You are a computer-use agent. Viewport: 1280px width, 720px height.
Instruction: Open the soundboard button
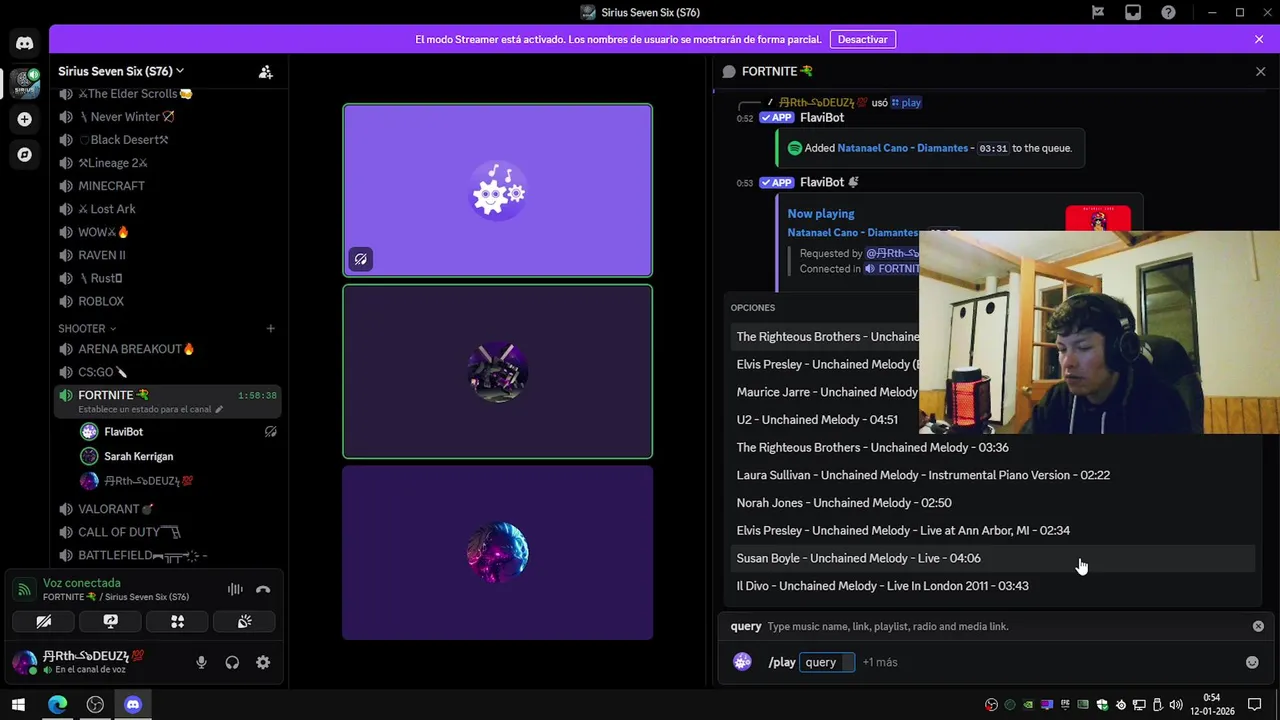coord(244,622)
